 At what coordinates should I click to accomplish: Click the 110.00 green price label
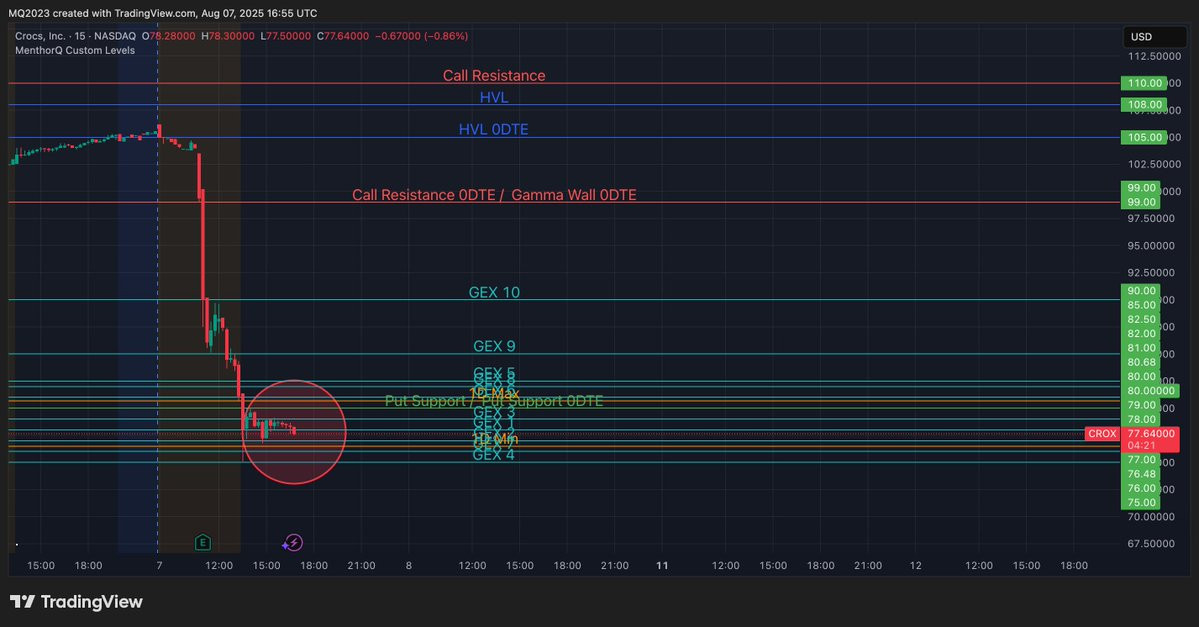click(x=1143, y=83)
